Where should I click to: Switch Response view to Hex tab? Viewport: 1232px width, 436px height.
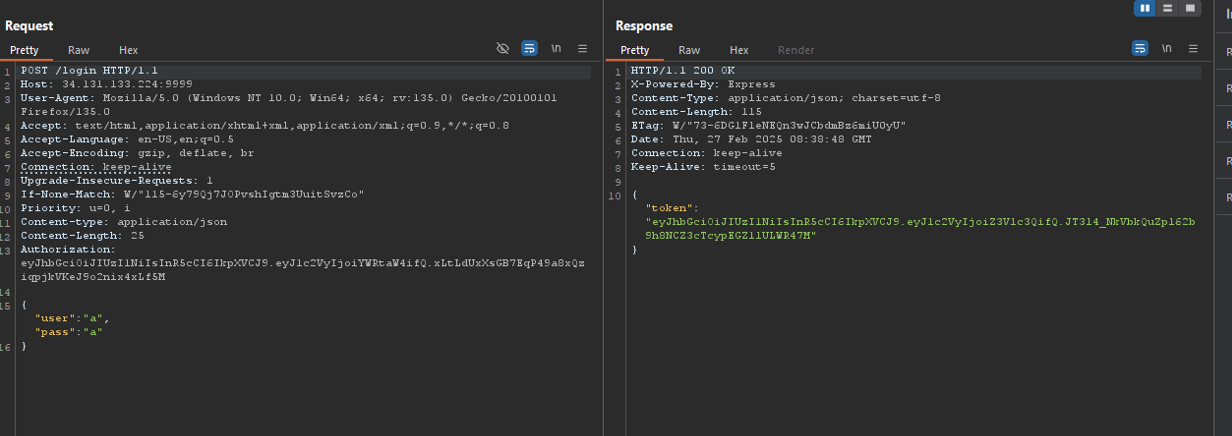738,50
